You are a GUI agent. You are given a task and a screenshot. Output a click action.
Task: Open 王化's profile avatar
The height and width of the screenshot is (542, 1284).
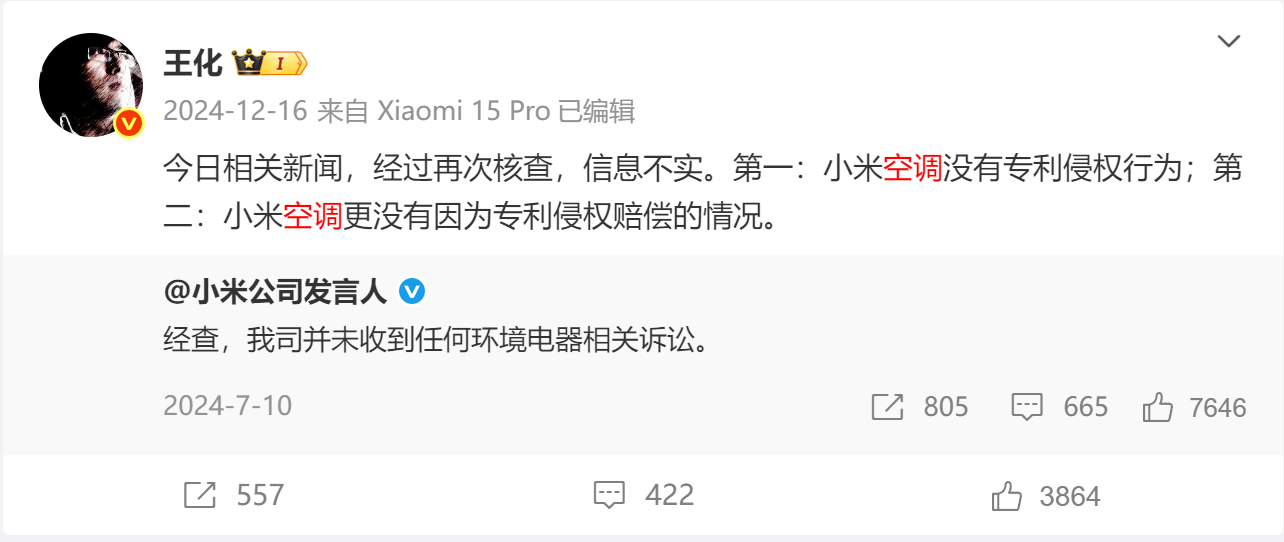click(x=91, y=85)
